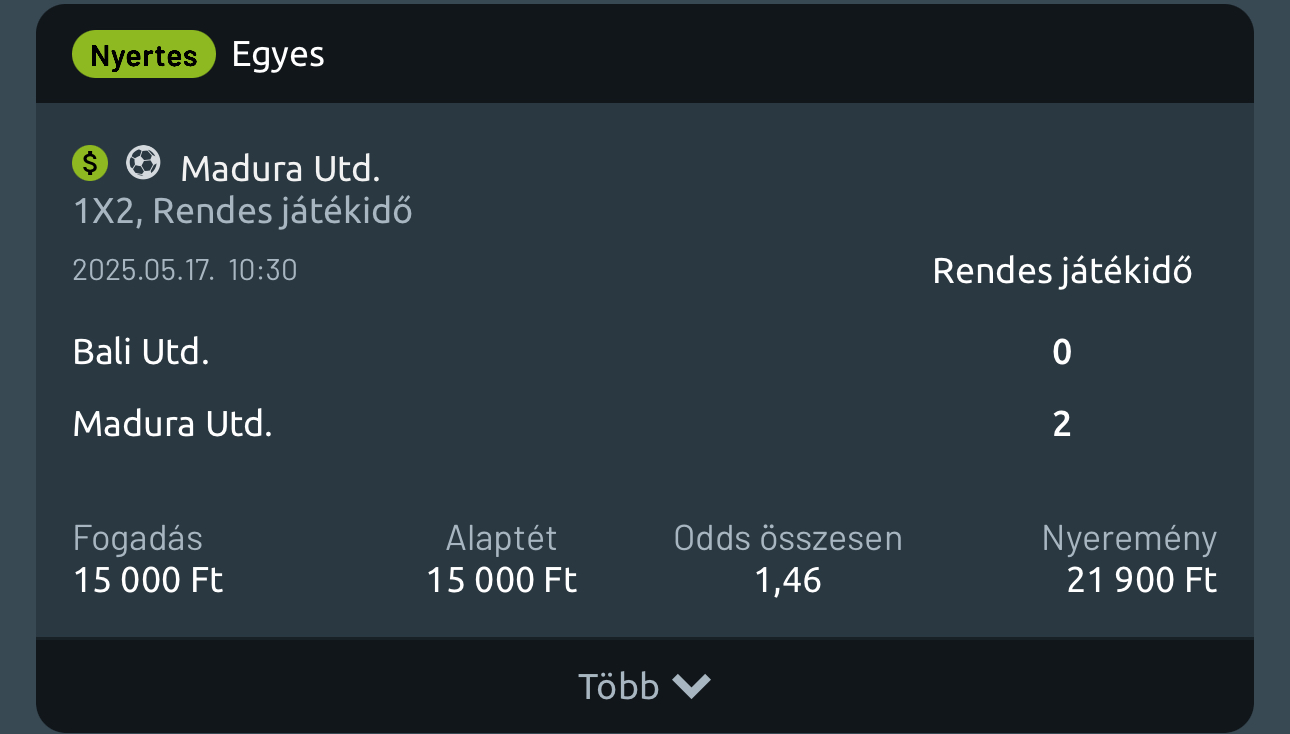Click Bali Utd. score of 0
1290x734 pixels.
click(x=1062, y=352)
